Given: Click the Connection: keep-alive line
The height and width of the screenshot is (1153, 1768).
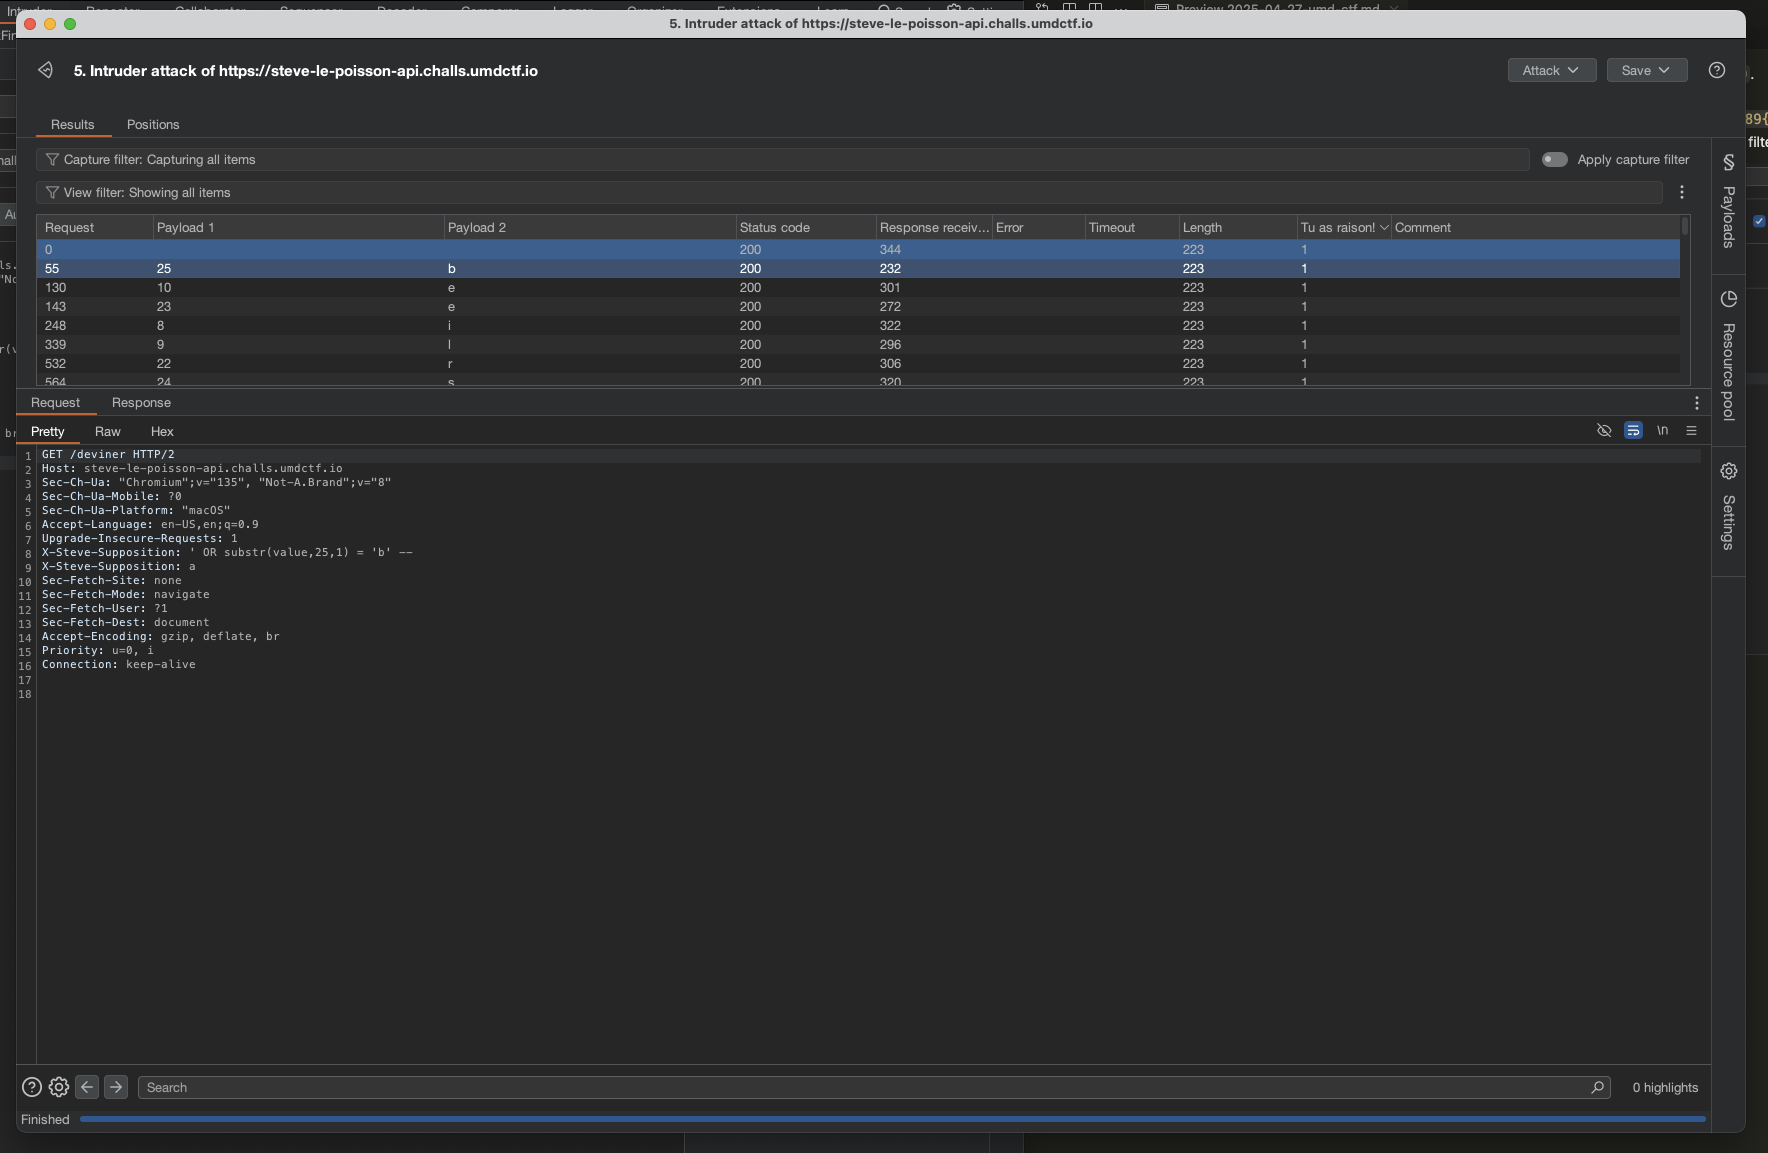Looking at the screenshot, I should click(119, 664).
